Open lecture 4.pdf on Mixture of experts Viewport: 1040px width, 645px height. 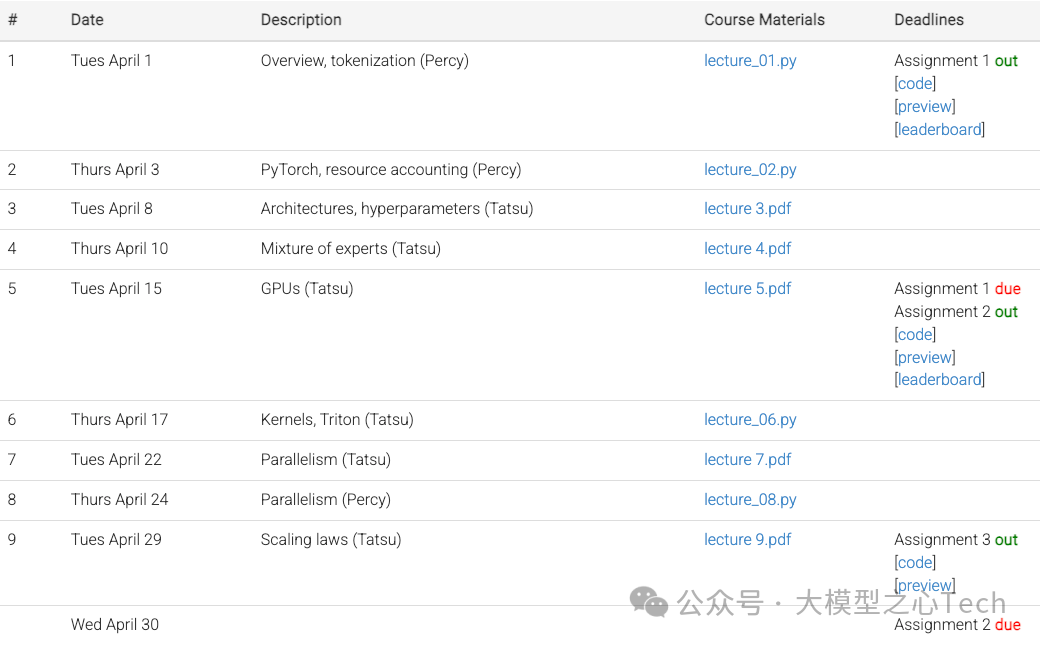tap(747, 249)
